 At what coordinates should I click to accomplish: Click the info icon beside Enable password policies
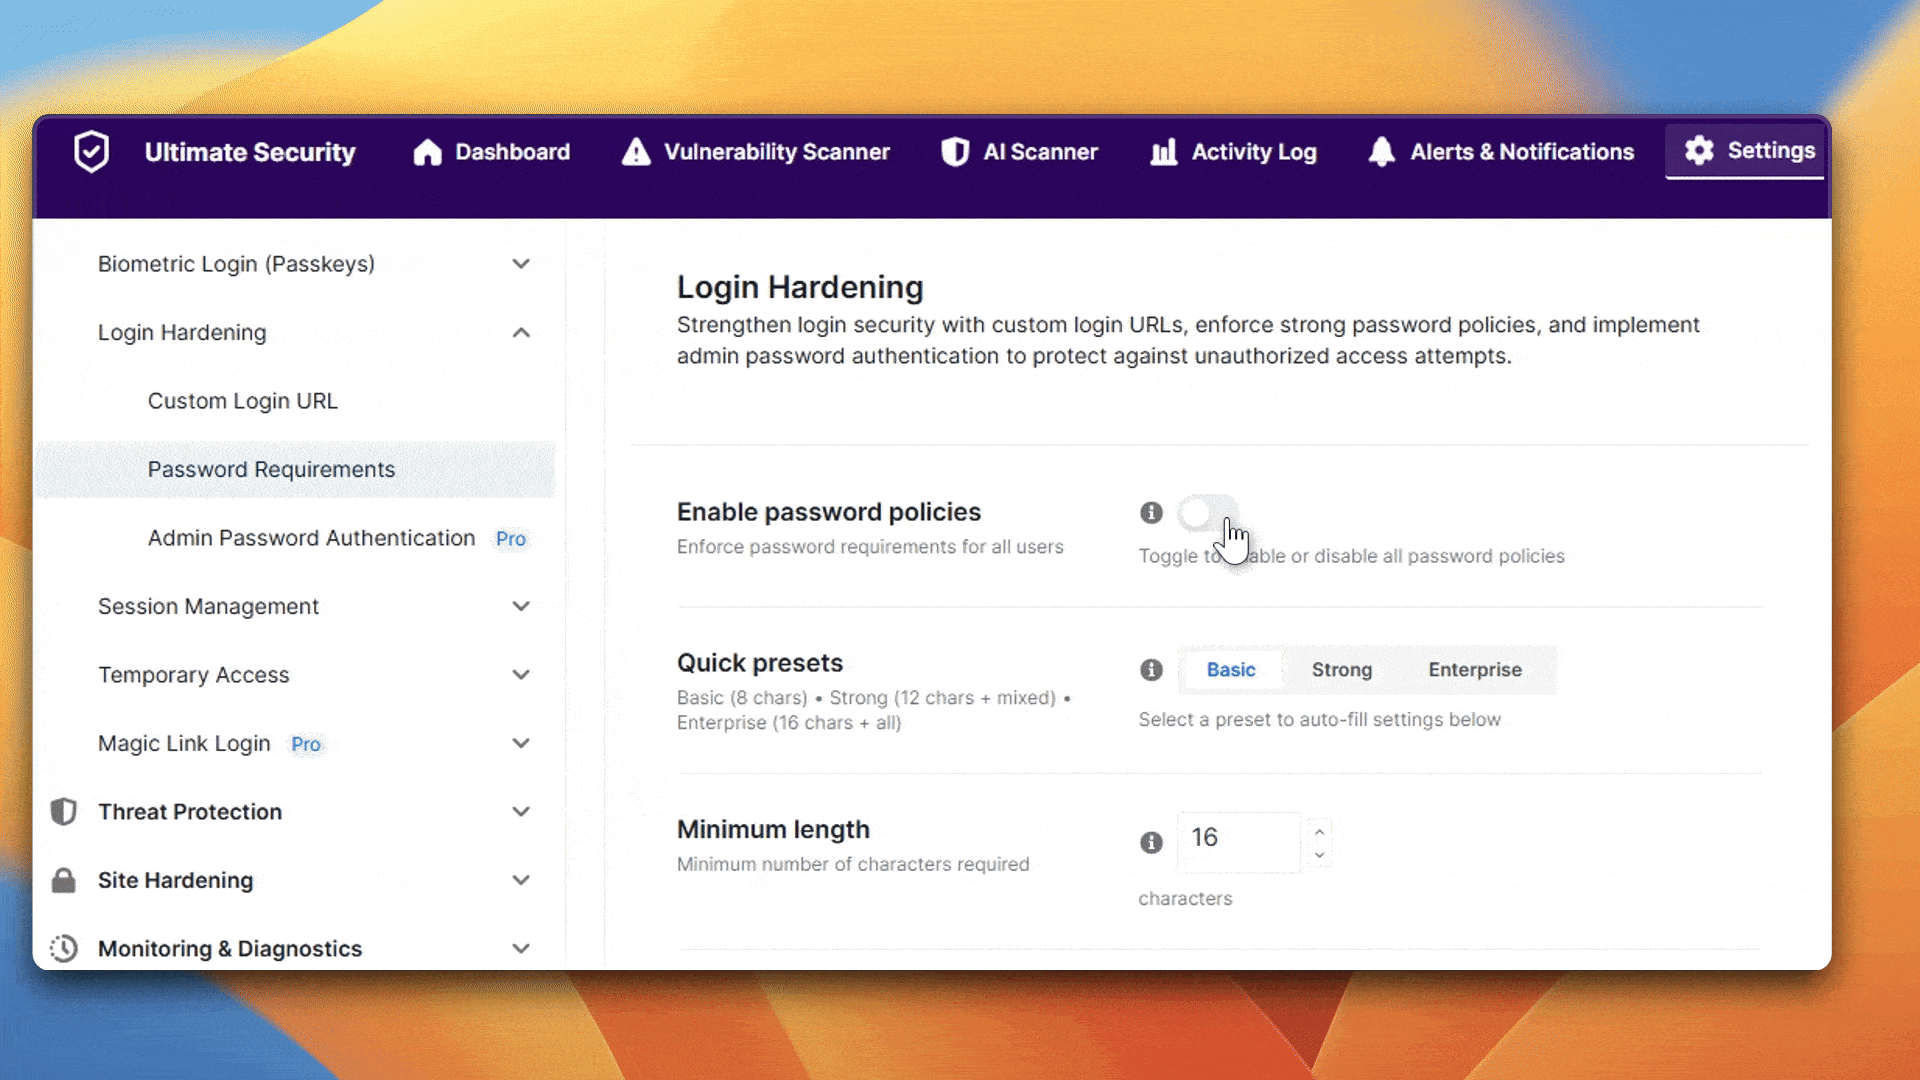tap(1151, 512)
